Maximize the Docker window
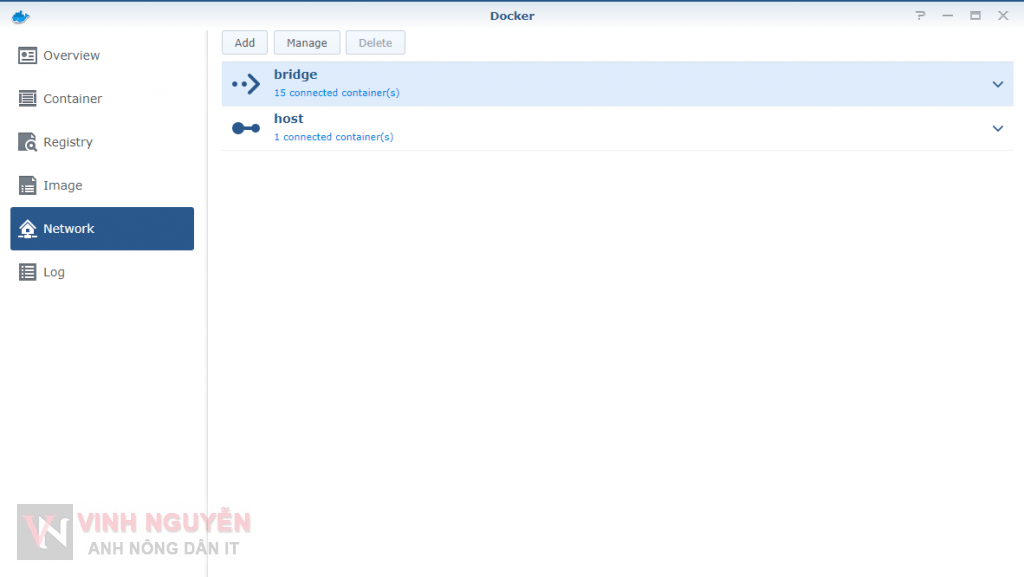 click(x=975, y=16)
